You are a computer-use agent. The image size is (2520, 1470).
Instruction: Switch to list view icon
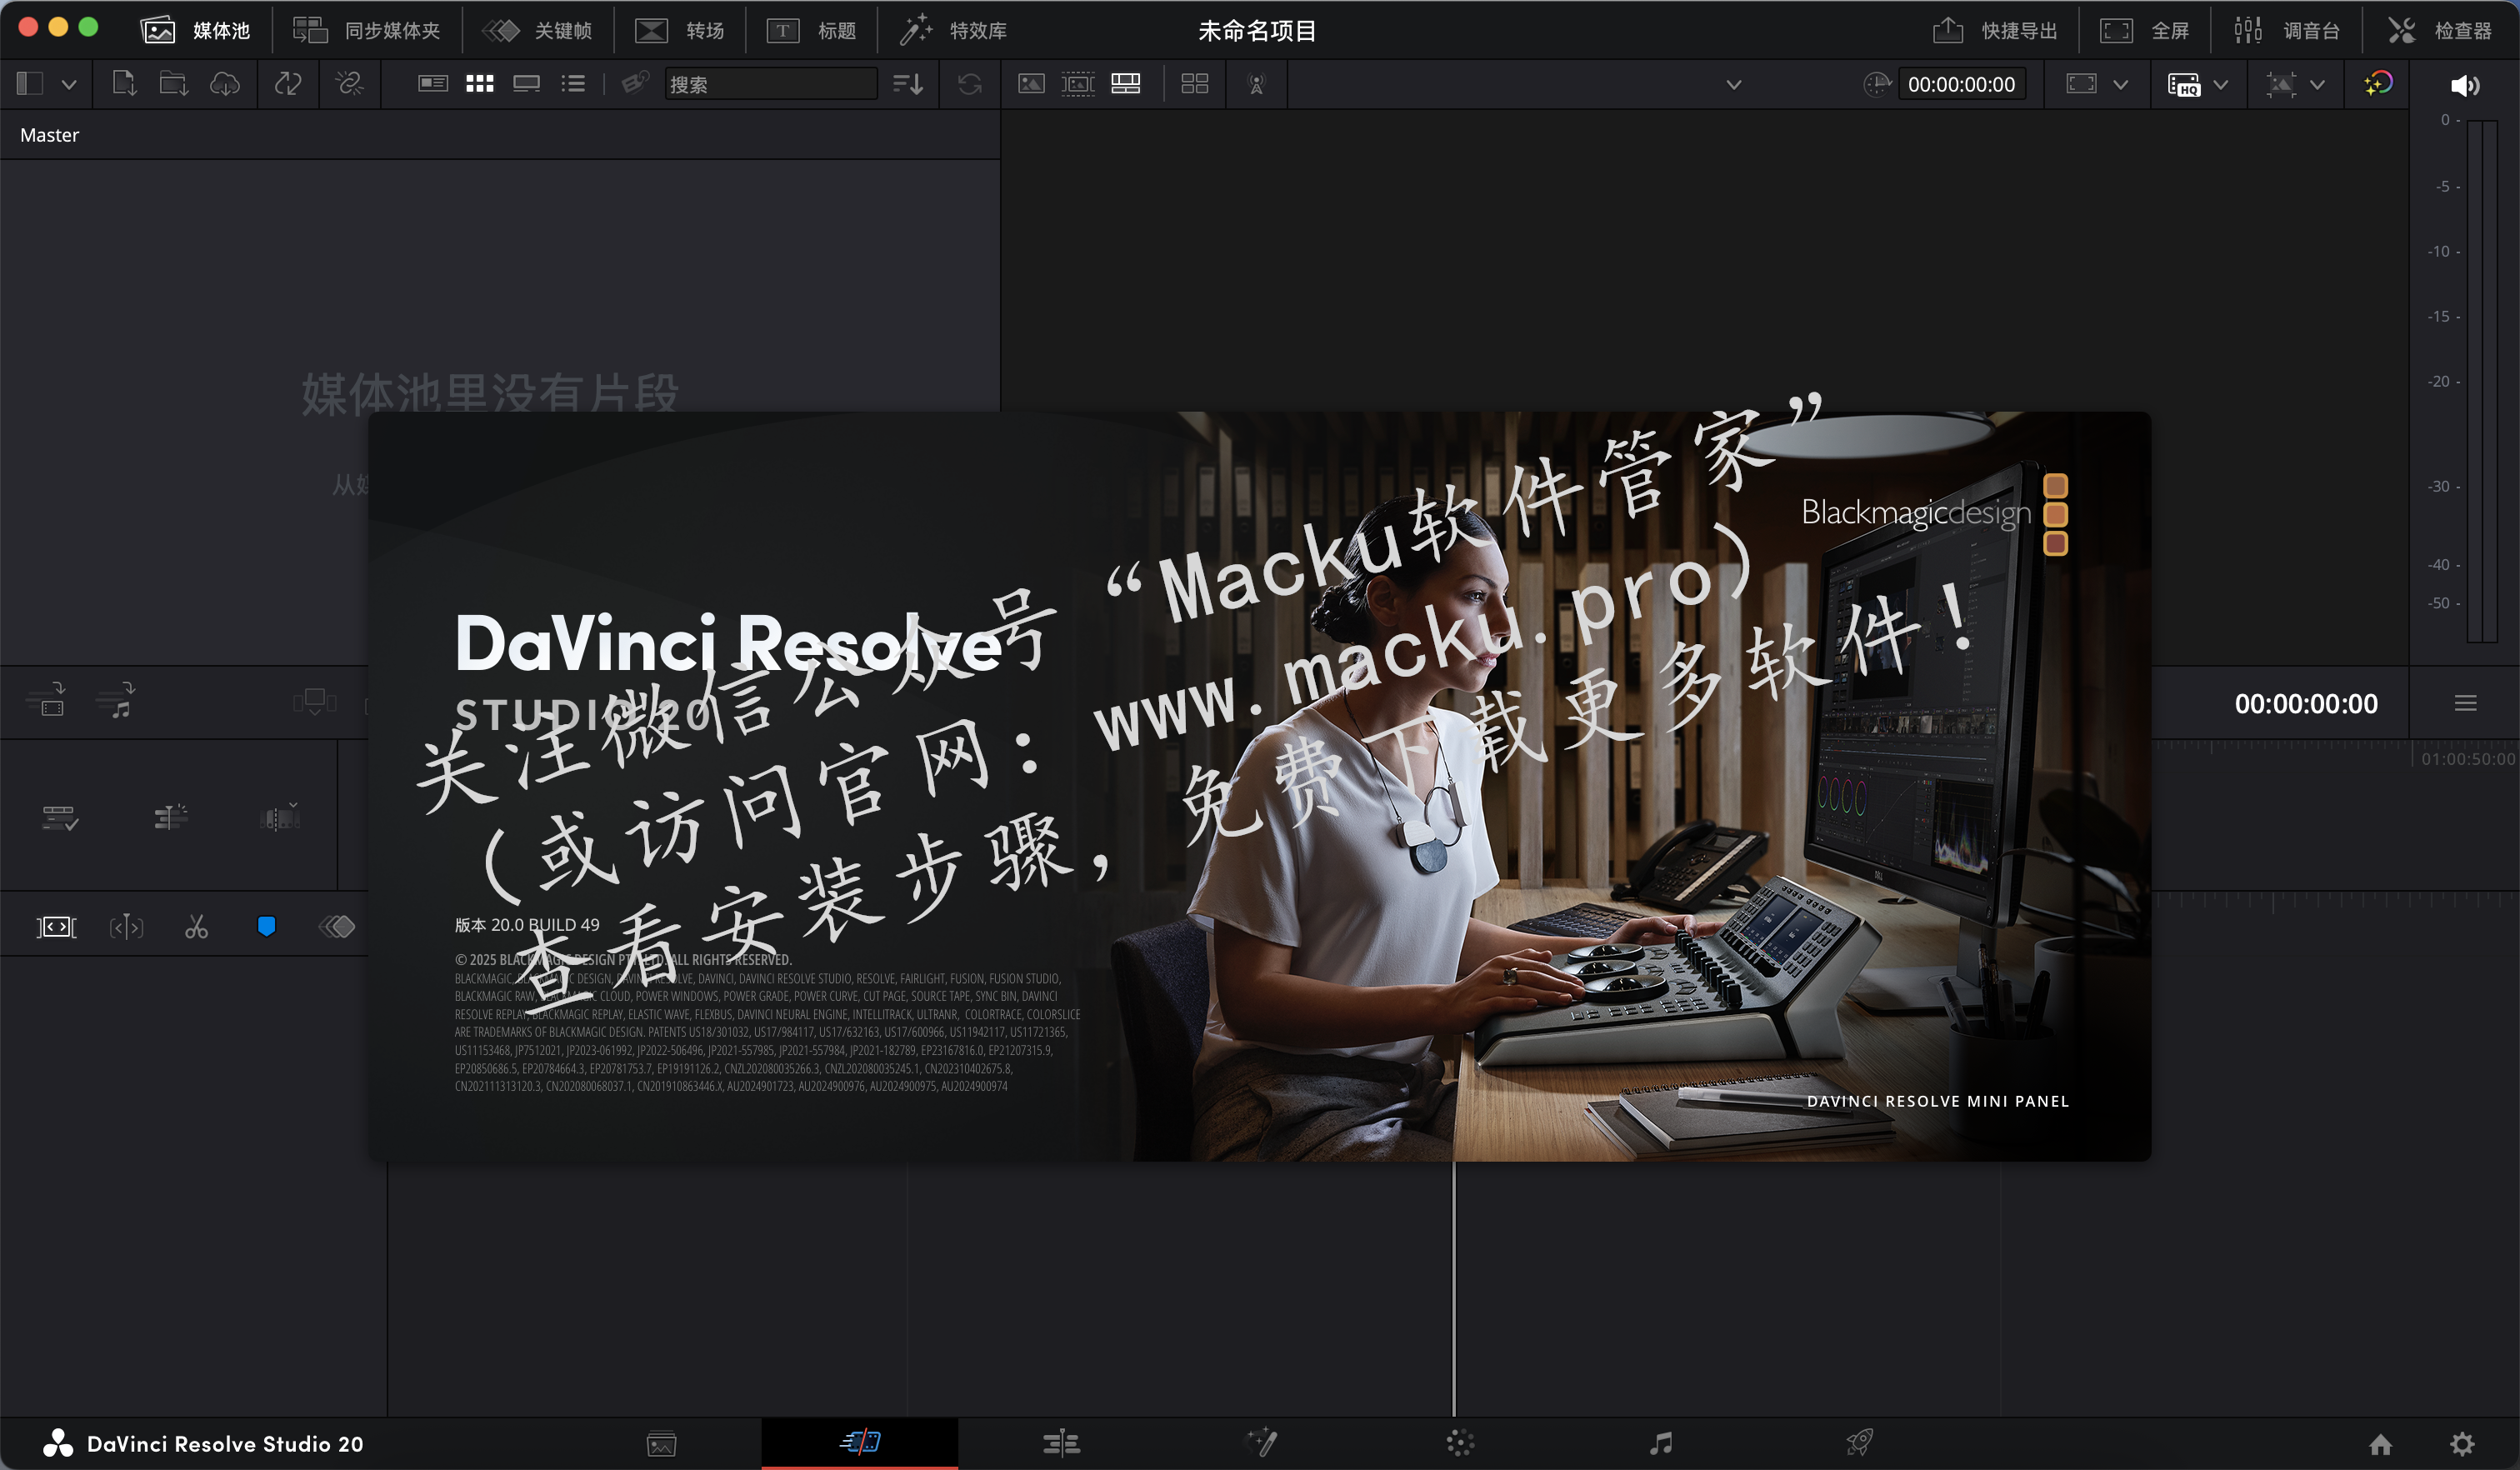573,84
